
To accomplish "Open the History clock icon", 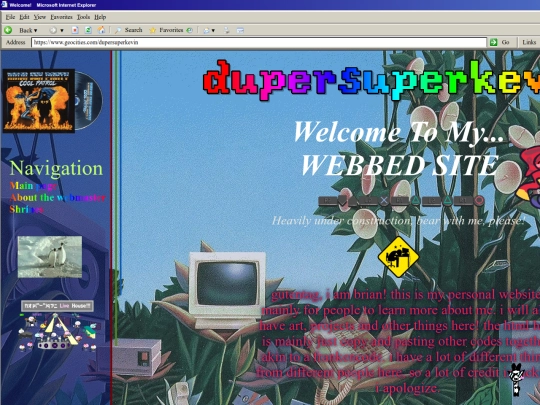I will point(189,30).
